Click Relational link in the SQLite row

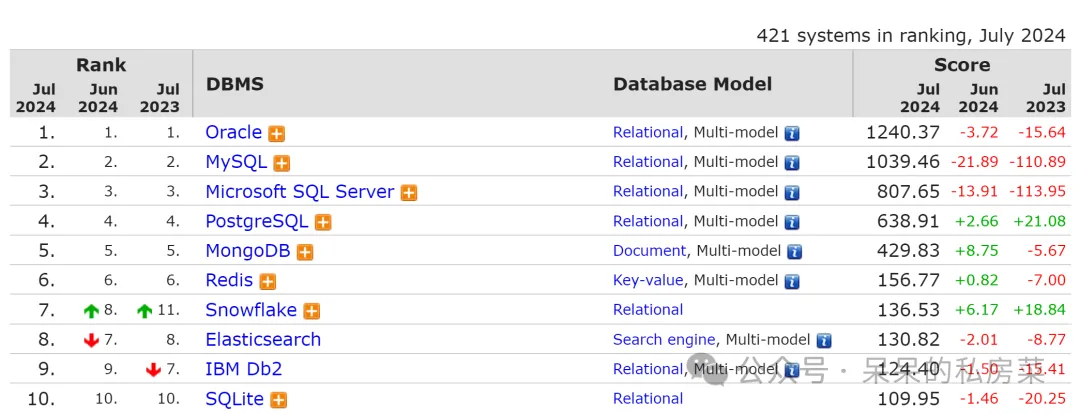pos(648,399)
